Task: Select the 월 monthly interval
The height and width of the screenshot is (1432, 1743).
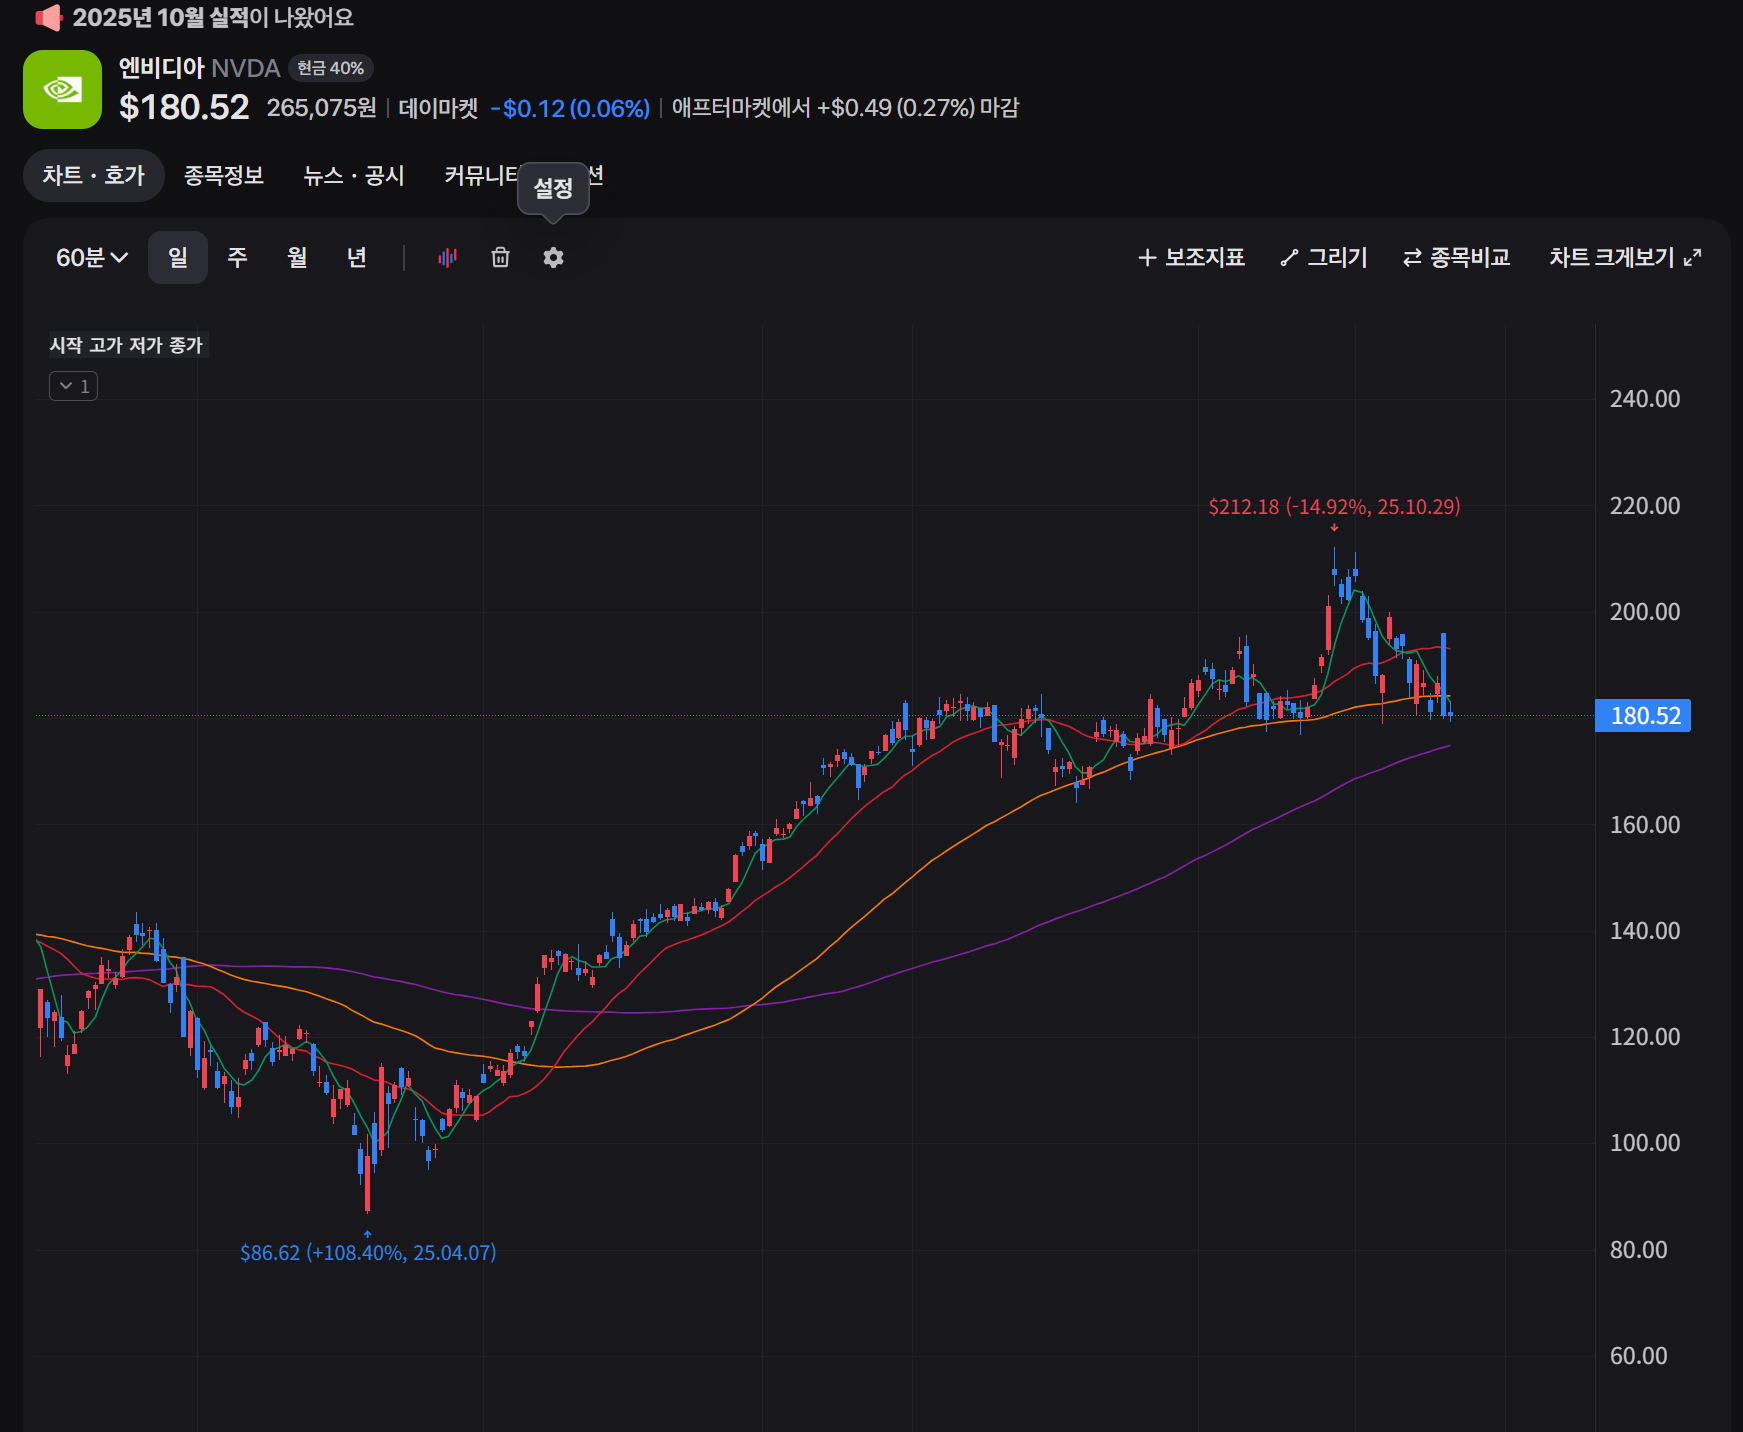Action: 297,258
